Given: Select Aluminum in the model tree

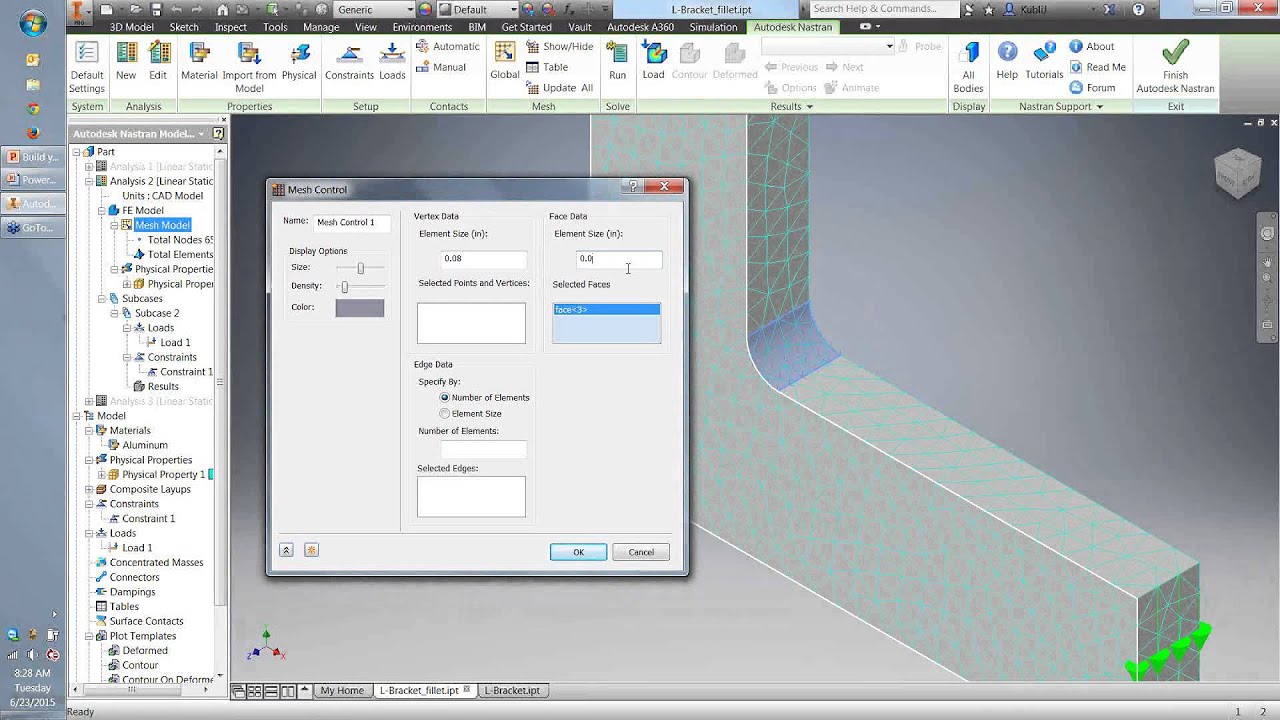Looking at the screenshot, I should tap(145, 445).
